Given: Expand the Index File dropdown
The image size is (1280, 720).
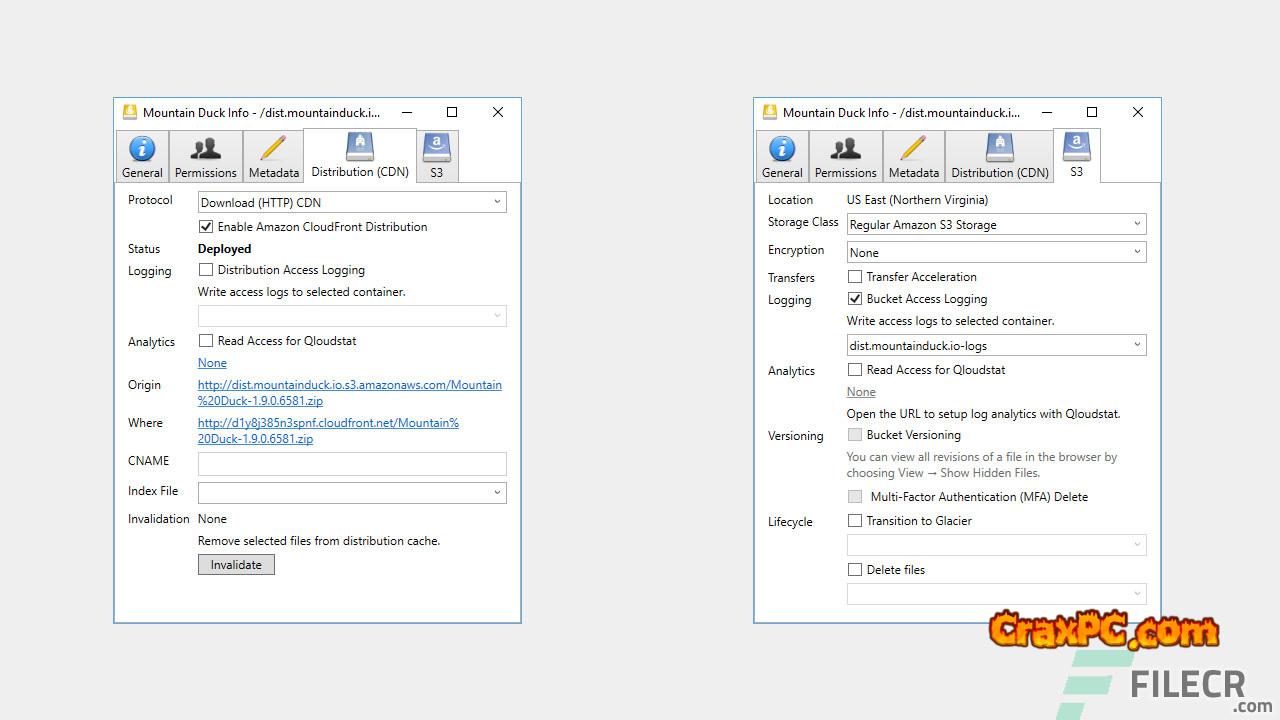Looking at the screenshot, I should coord(352,492).
